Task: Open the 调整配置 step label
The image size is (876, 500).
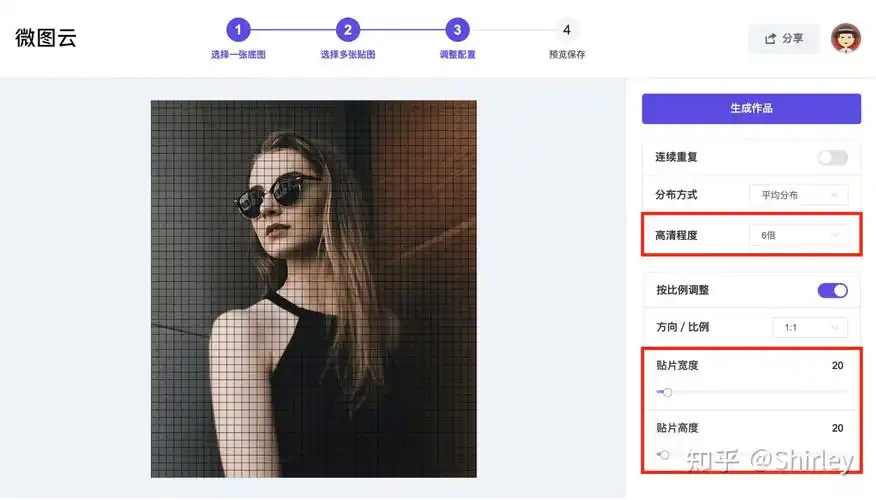Action: pyautogui.click(x=457, y=54)
